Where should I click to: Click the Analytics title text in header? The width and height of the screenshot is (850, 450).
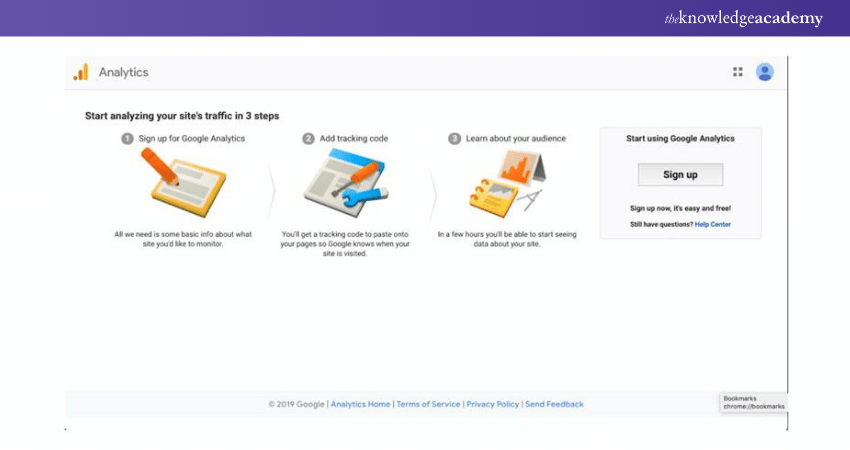[123, 72]
